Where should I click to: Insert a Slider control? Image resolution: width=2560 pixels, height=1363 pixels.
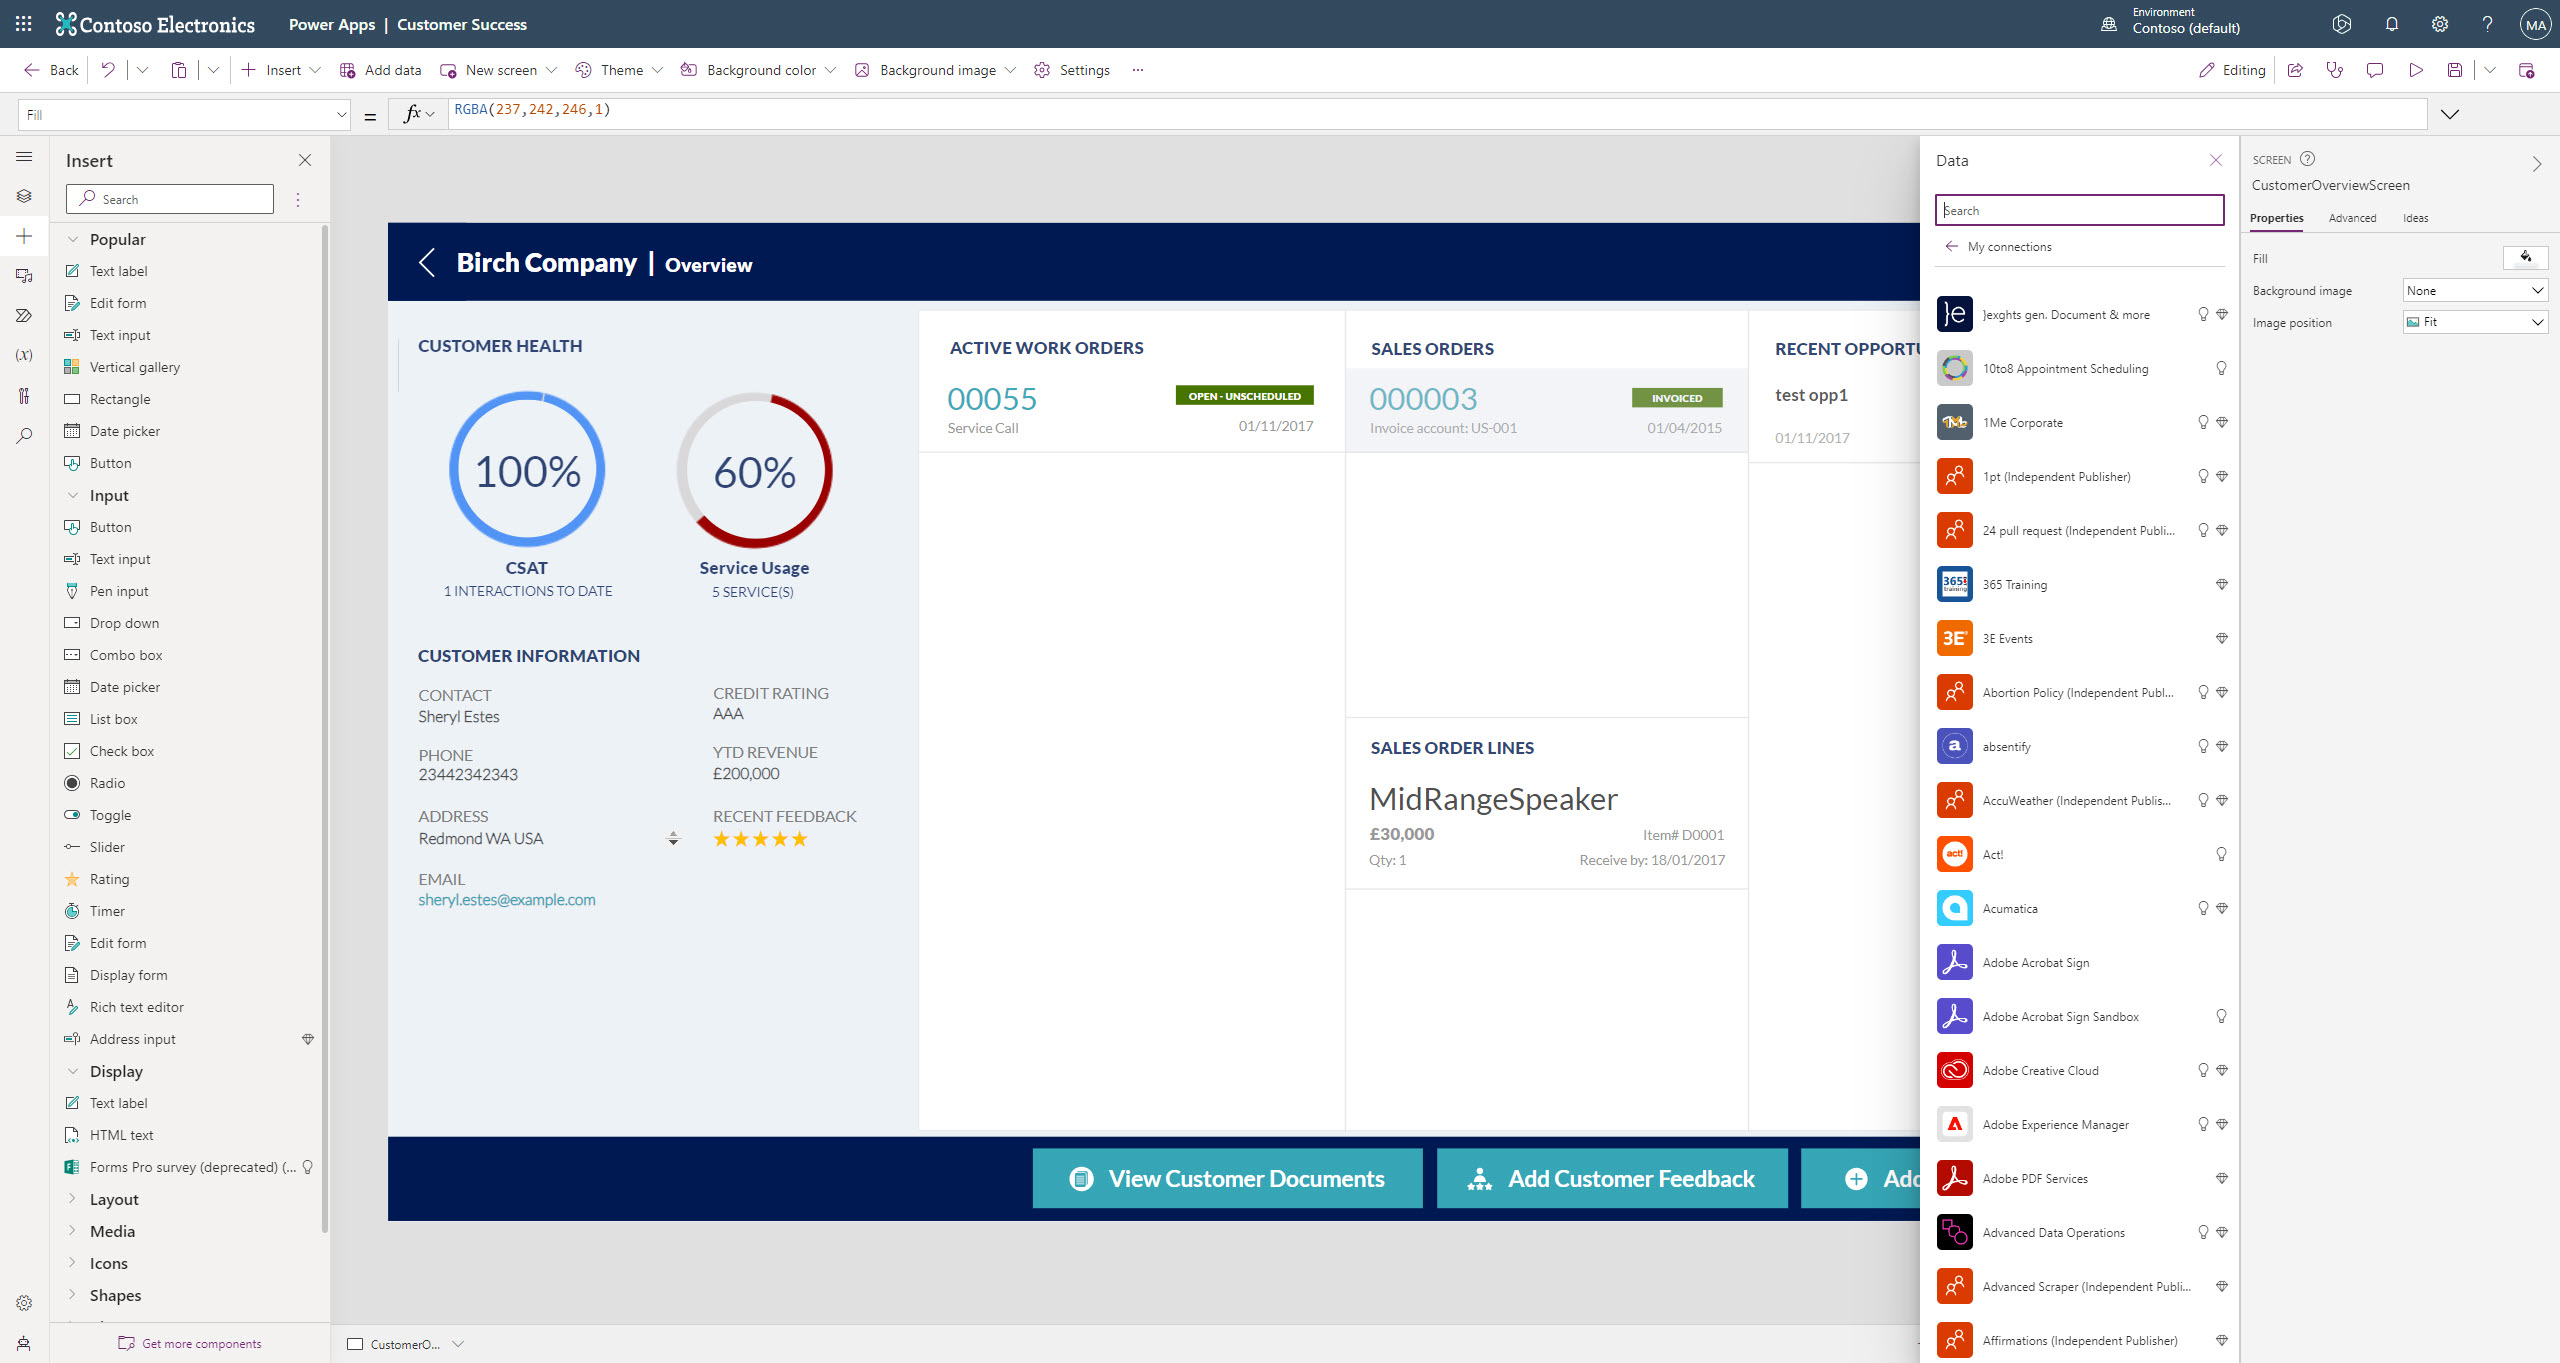107,847
